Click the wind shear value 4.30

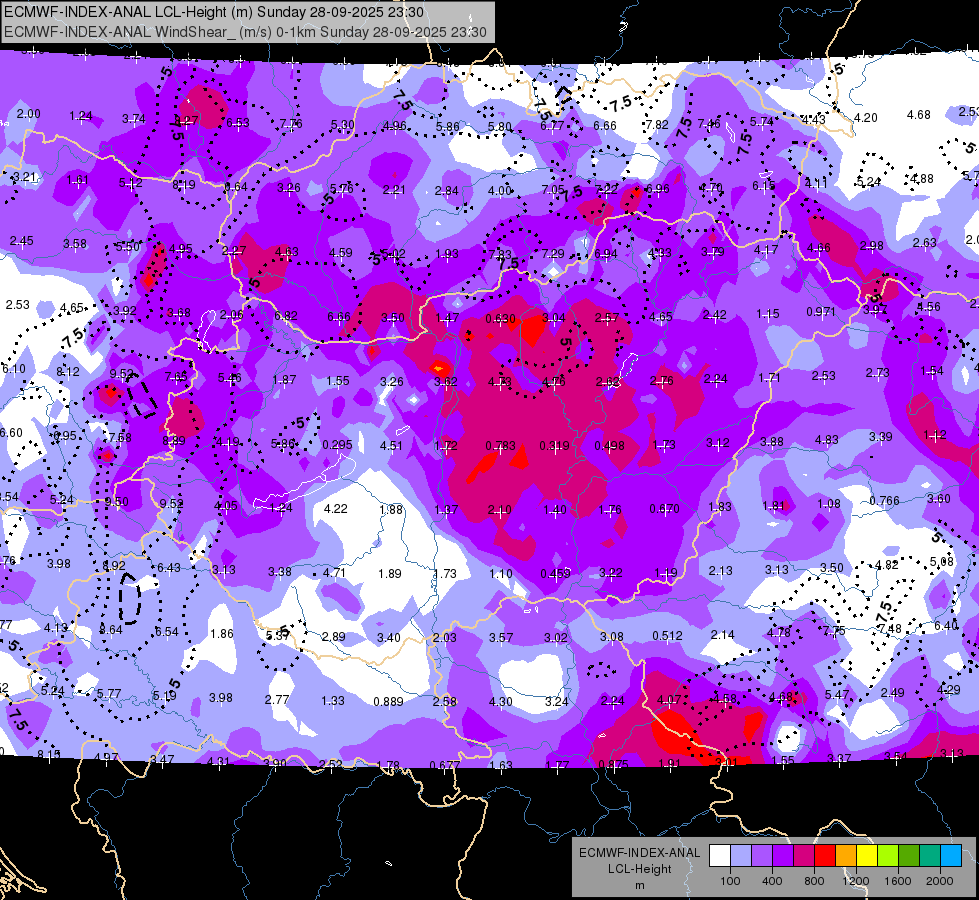pos(501,701)
